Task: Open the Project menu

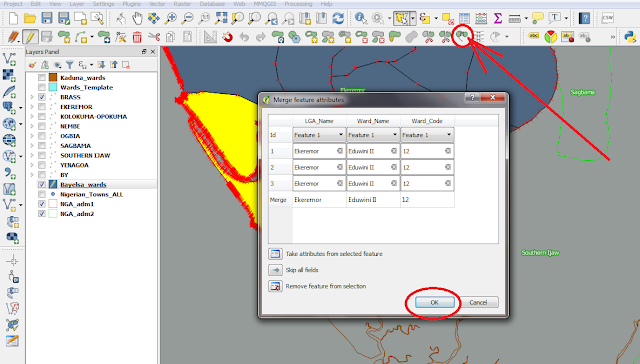Action: [13, 4]
